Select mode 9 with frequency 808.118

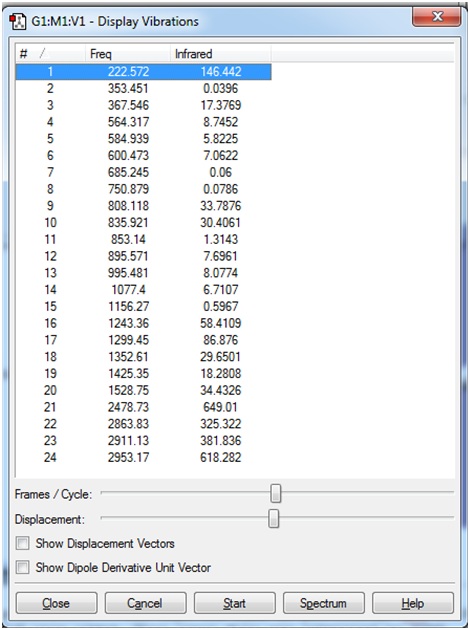(144, 206)
